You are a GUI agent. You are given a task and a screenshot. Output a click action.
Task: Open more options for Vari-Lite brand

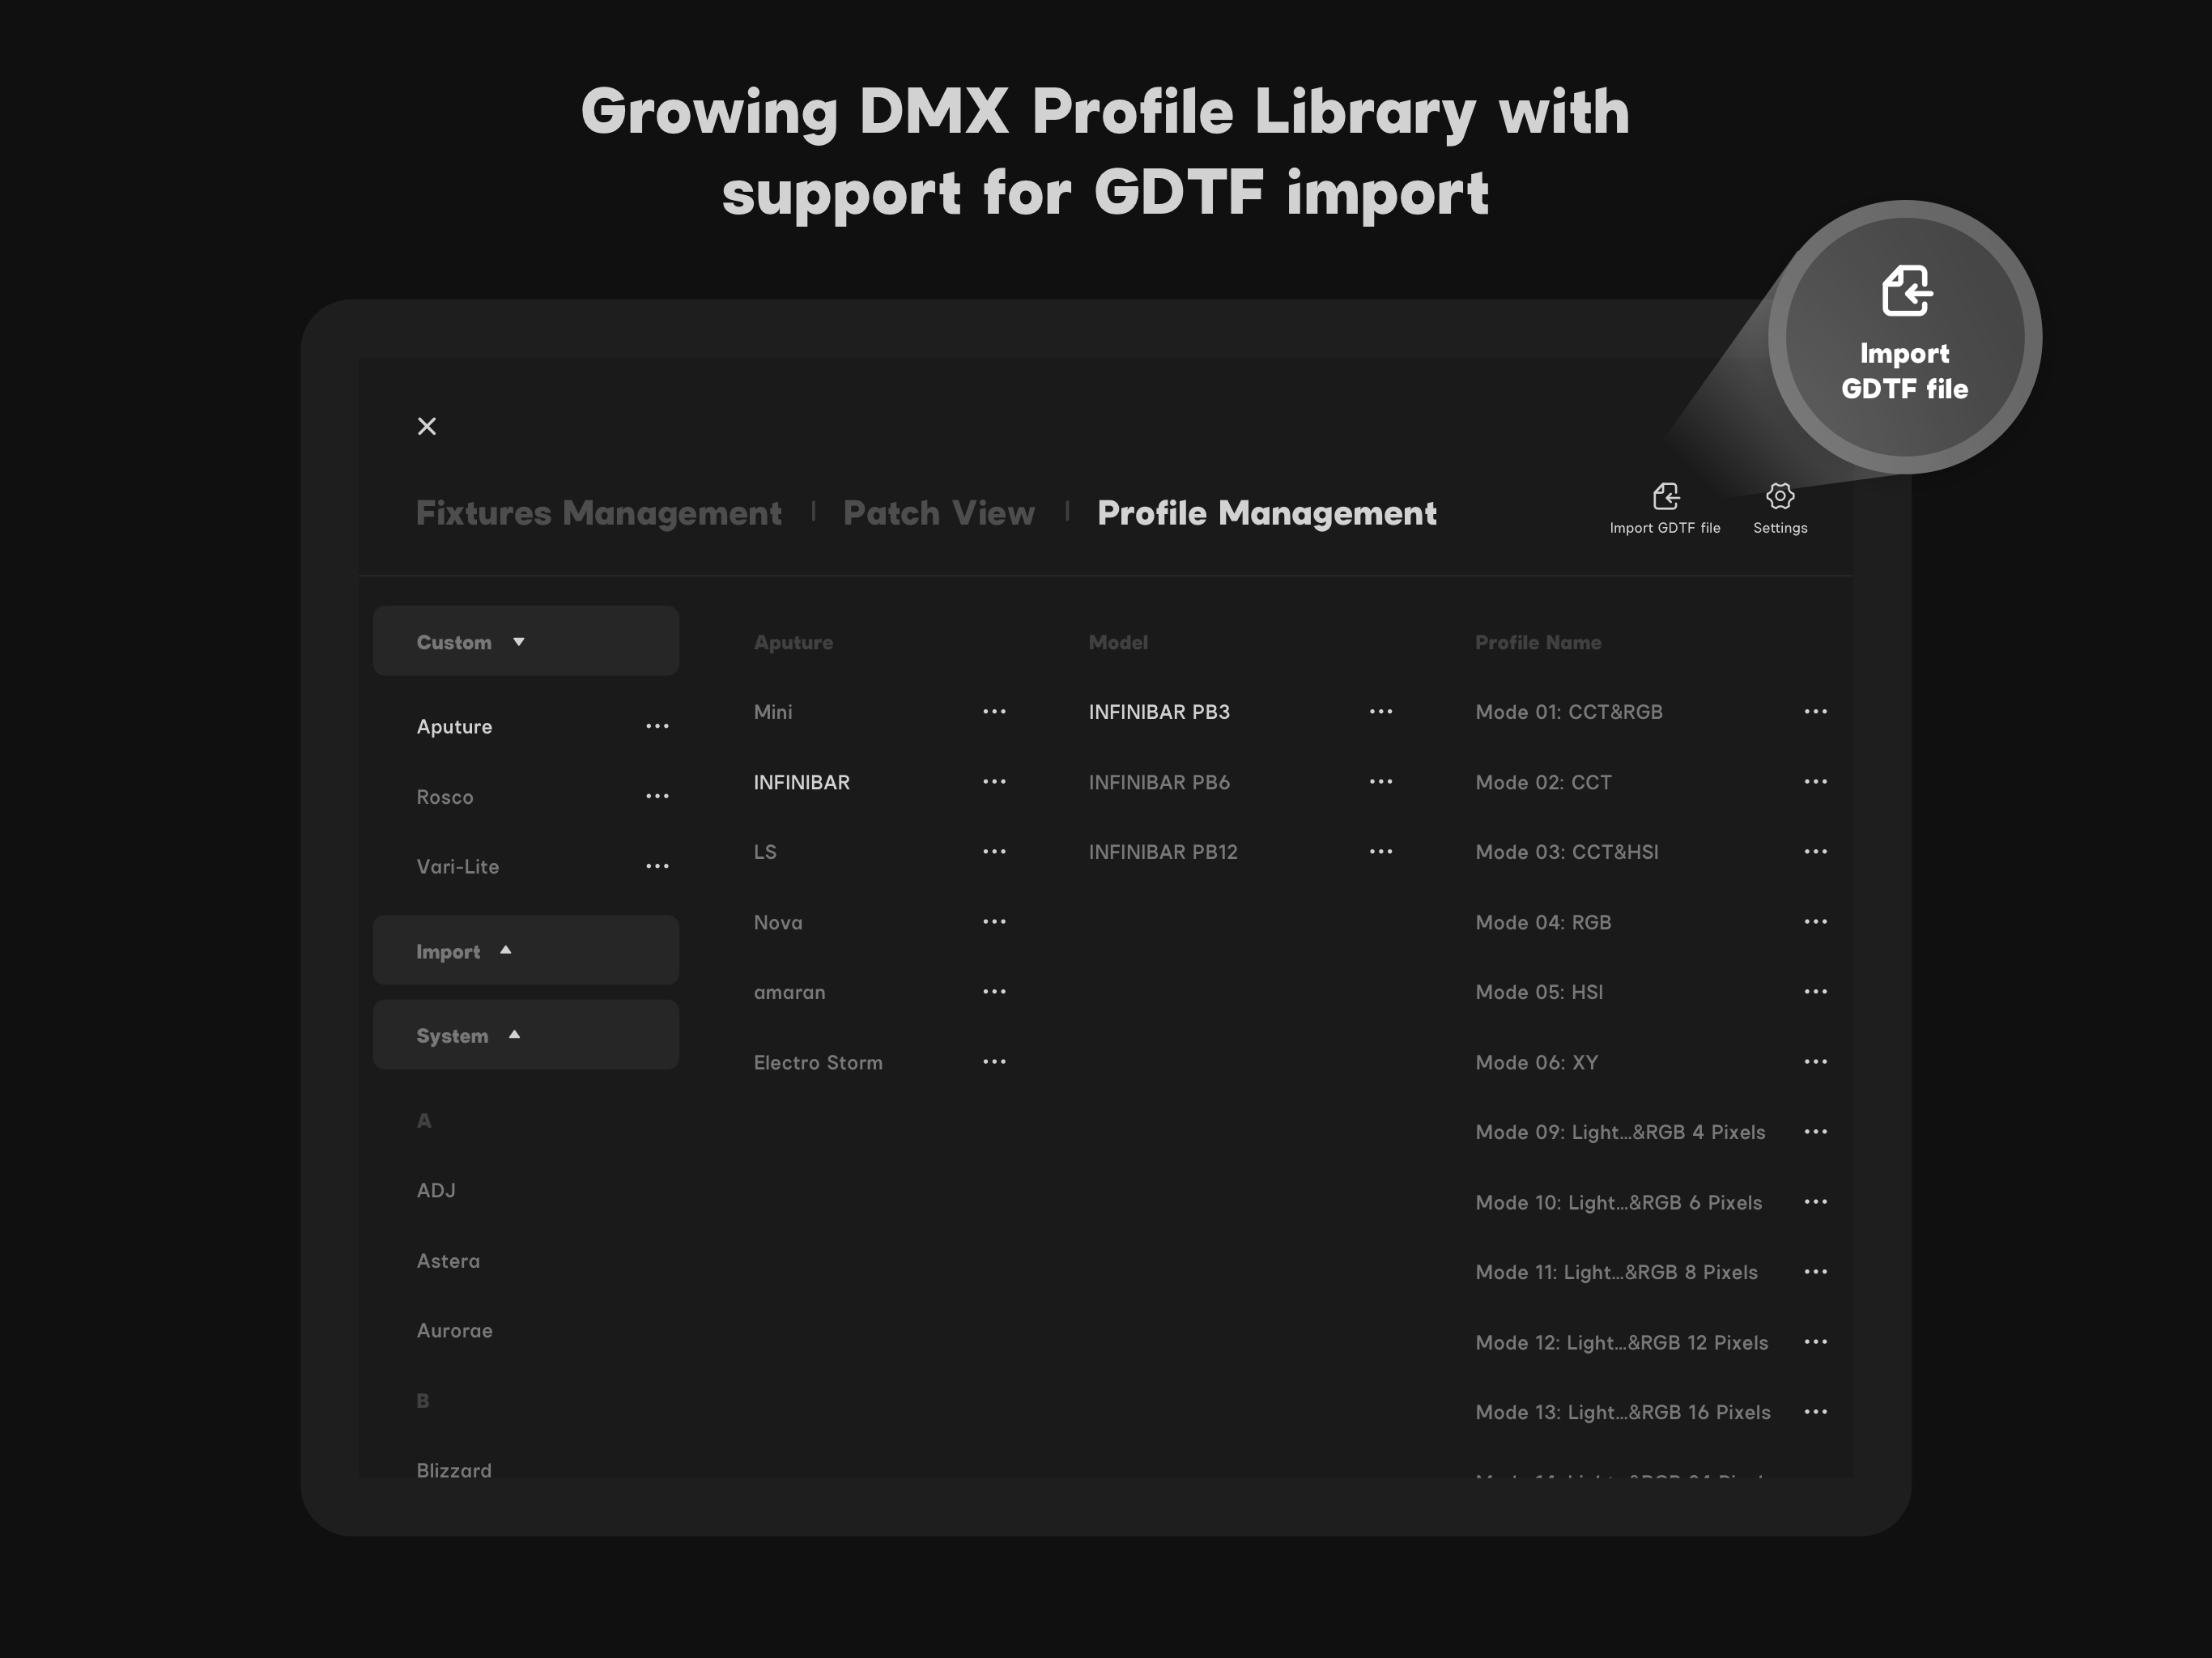pos(657,867)
